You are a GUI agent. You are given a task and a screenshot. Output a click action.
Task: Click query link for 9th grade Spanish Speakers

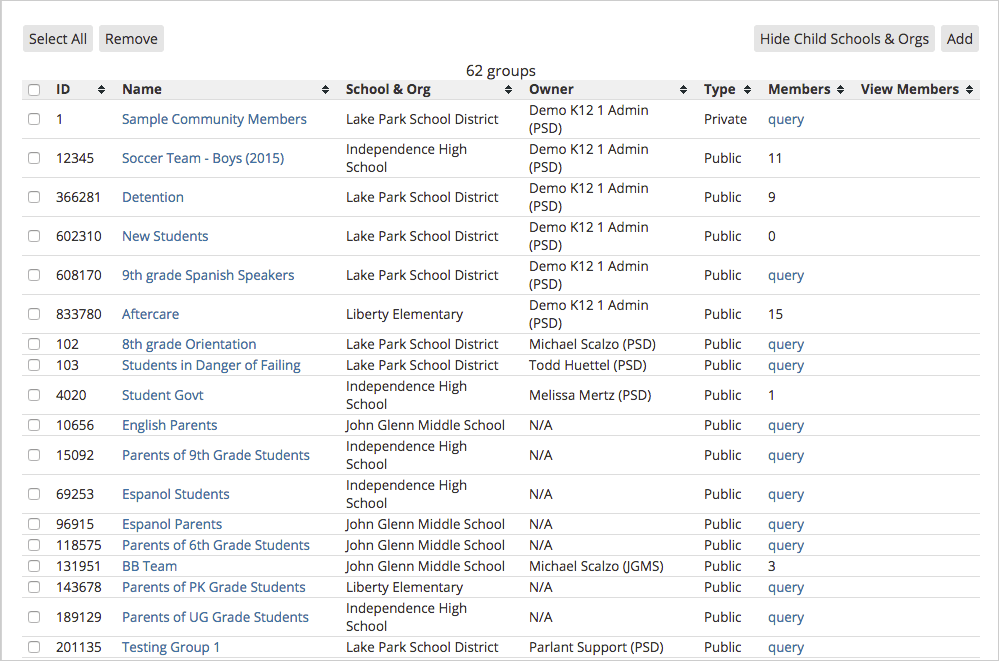coord(786,275)
